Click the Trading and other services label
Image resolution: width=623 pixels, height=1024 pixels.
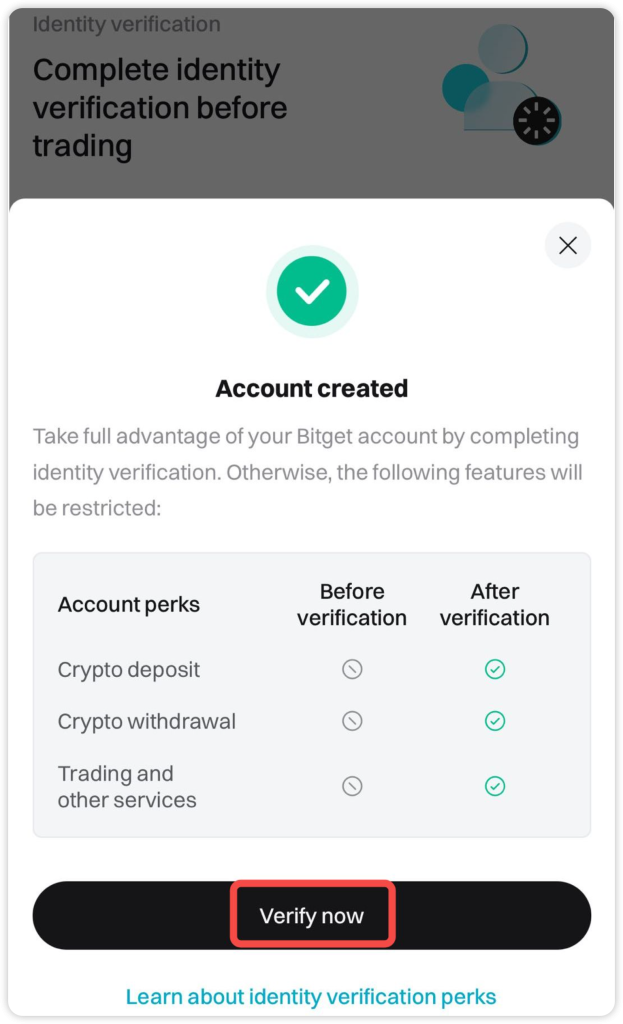tap(127, 786)
